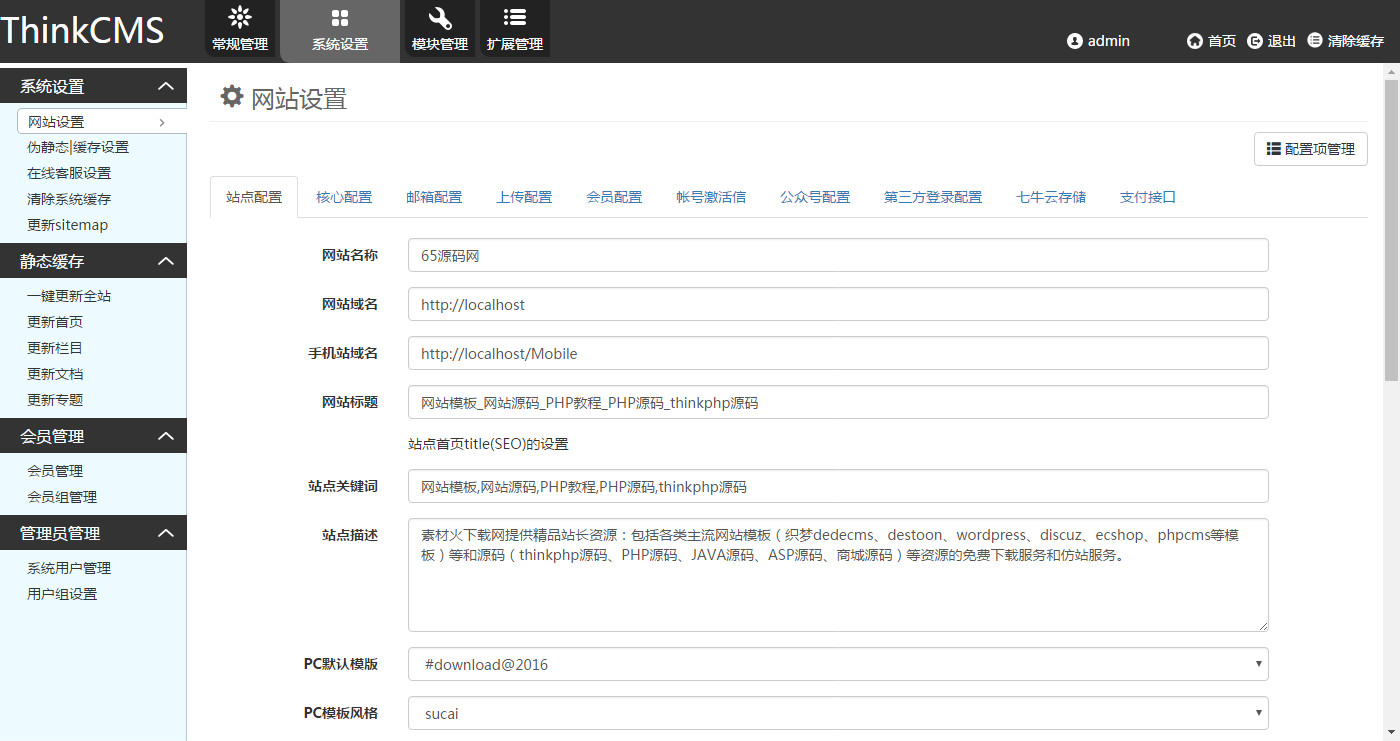The height and width of the screenshot is (741, 1400).
Task: Log out using 退出 icon
Action: point(1255,41)
